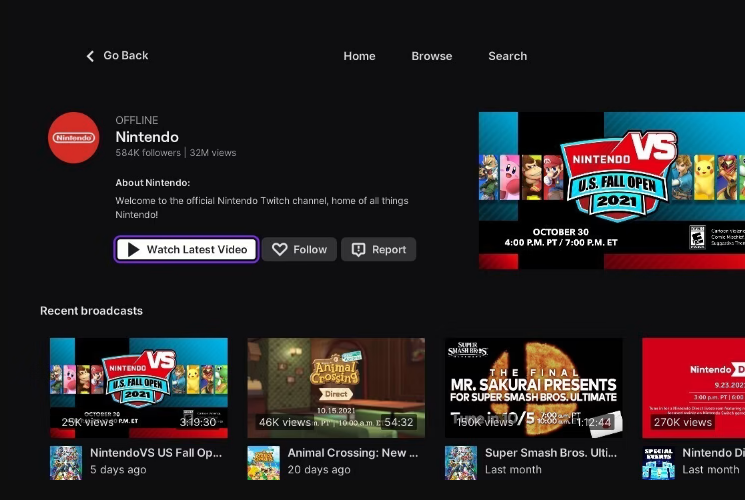Open Smash Bros game icon under NintendoVS US Fall Open

[66, 462]
